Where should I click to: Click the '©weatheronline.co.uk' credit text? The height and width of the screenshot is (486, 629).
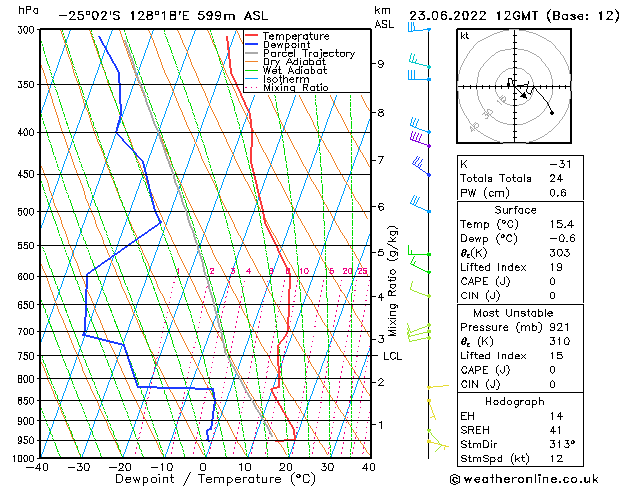[524, 479]
